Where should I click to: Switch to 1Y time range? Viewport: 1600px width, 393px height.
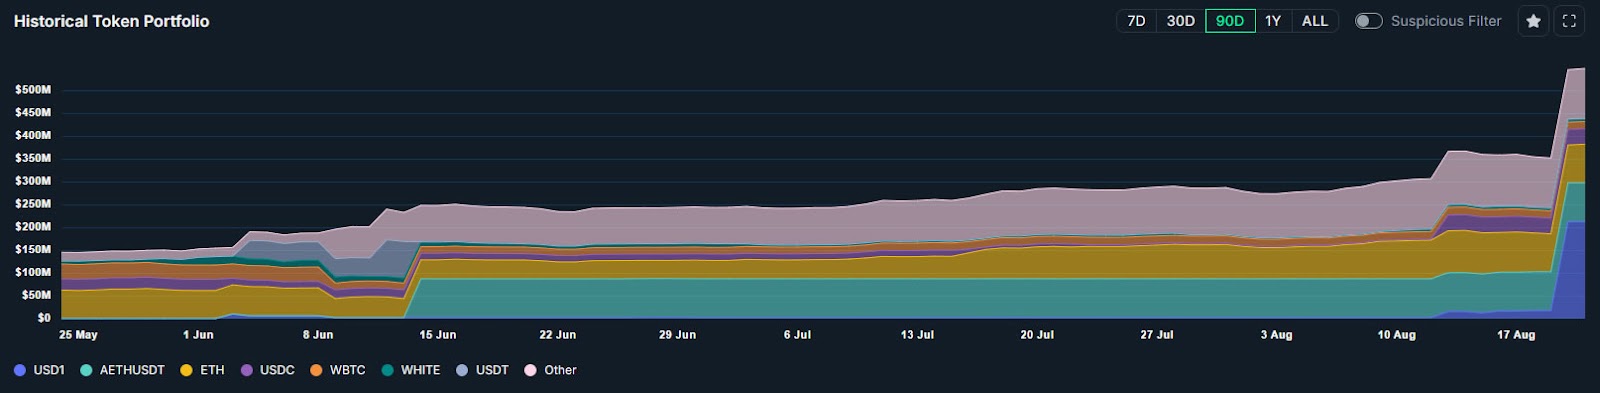1273,21
